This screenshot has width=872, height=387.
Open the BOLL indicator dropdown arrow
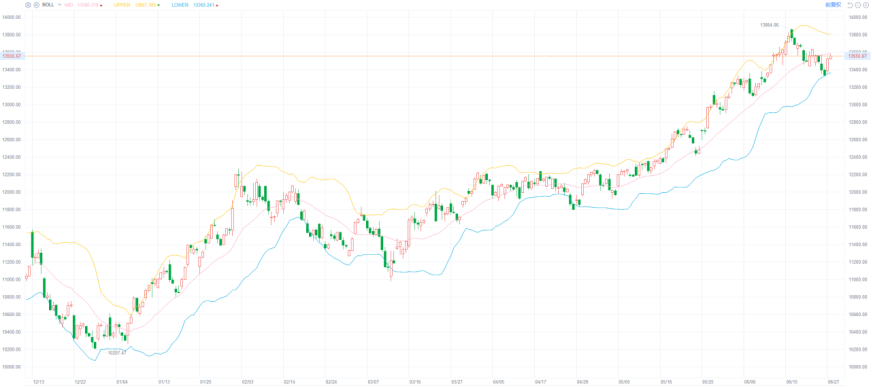click(60, 4)
